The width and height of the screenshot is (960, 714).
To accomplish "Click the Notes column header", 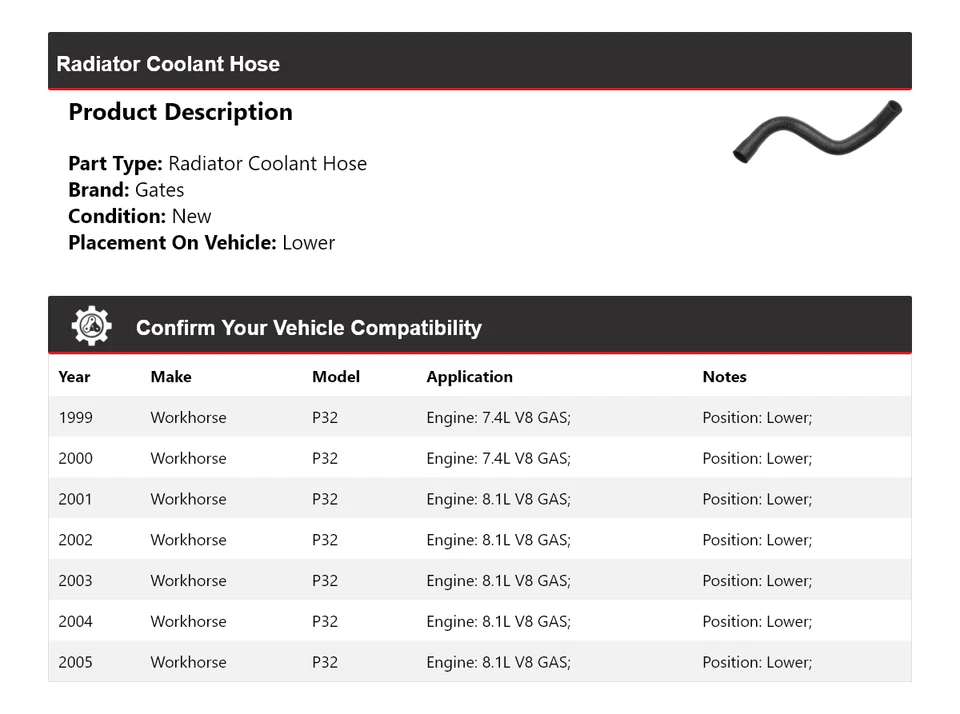I will (724, 377).
